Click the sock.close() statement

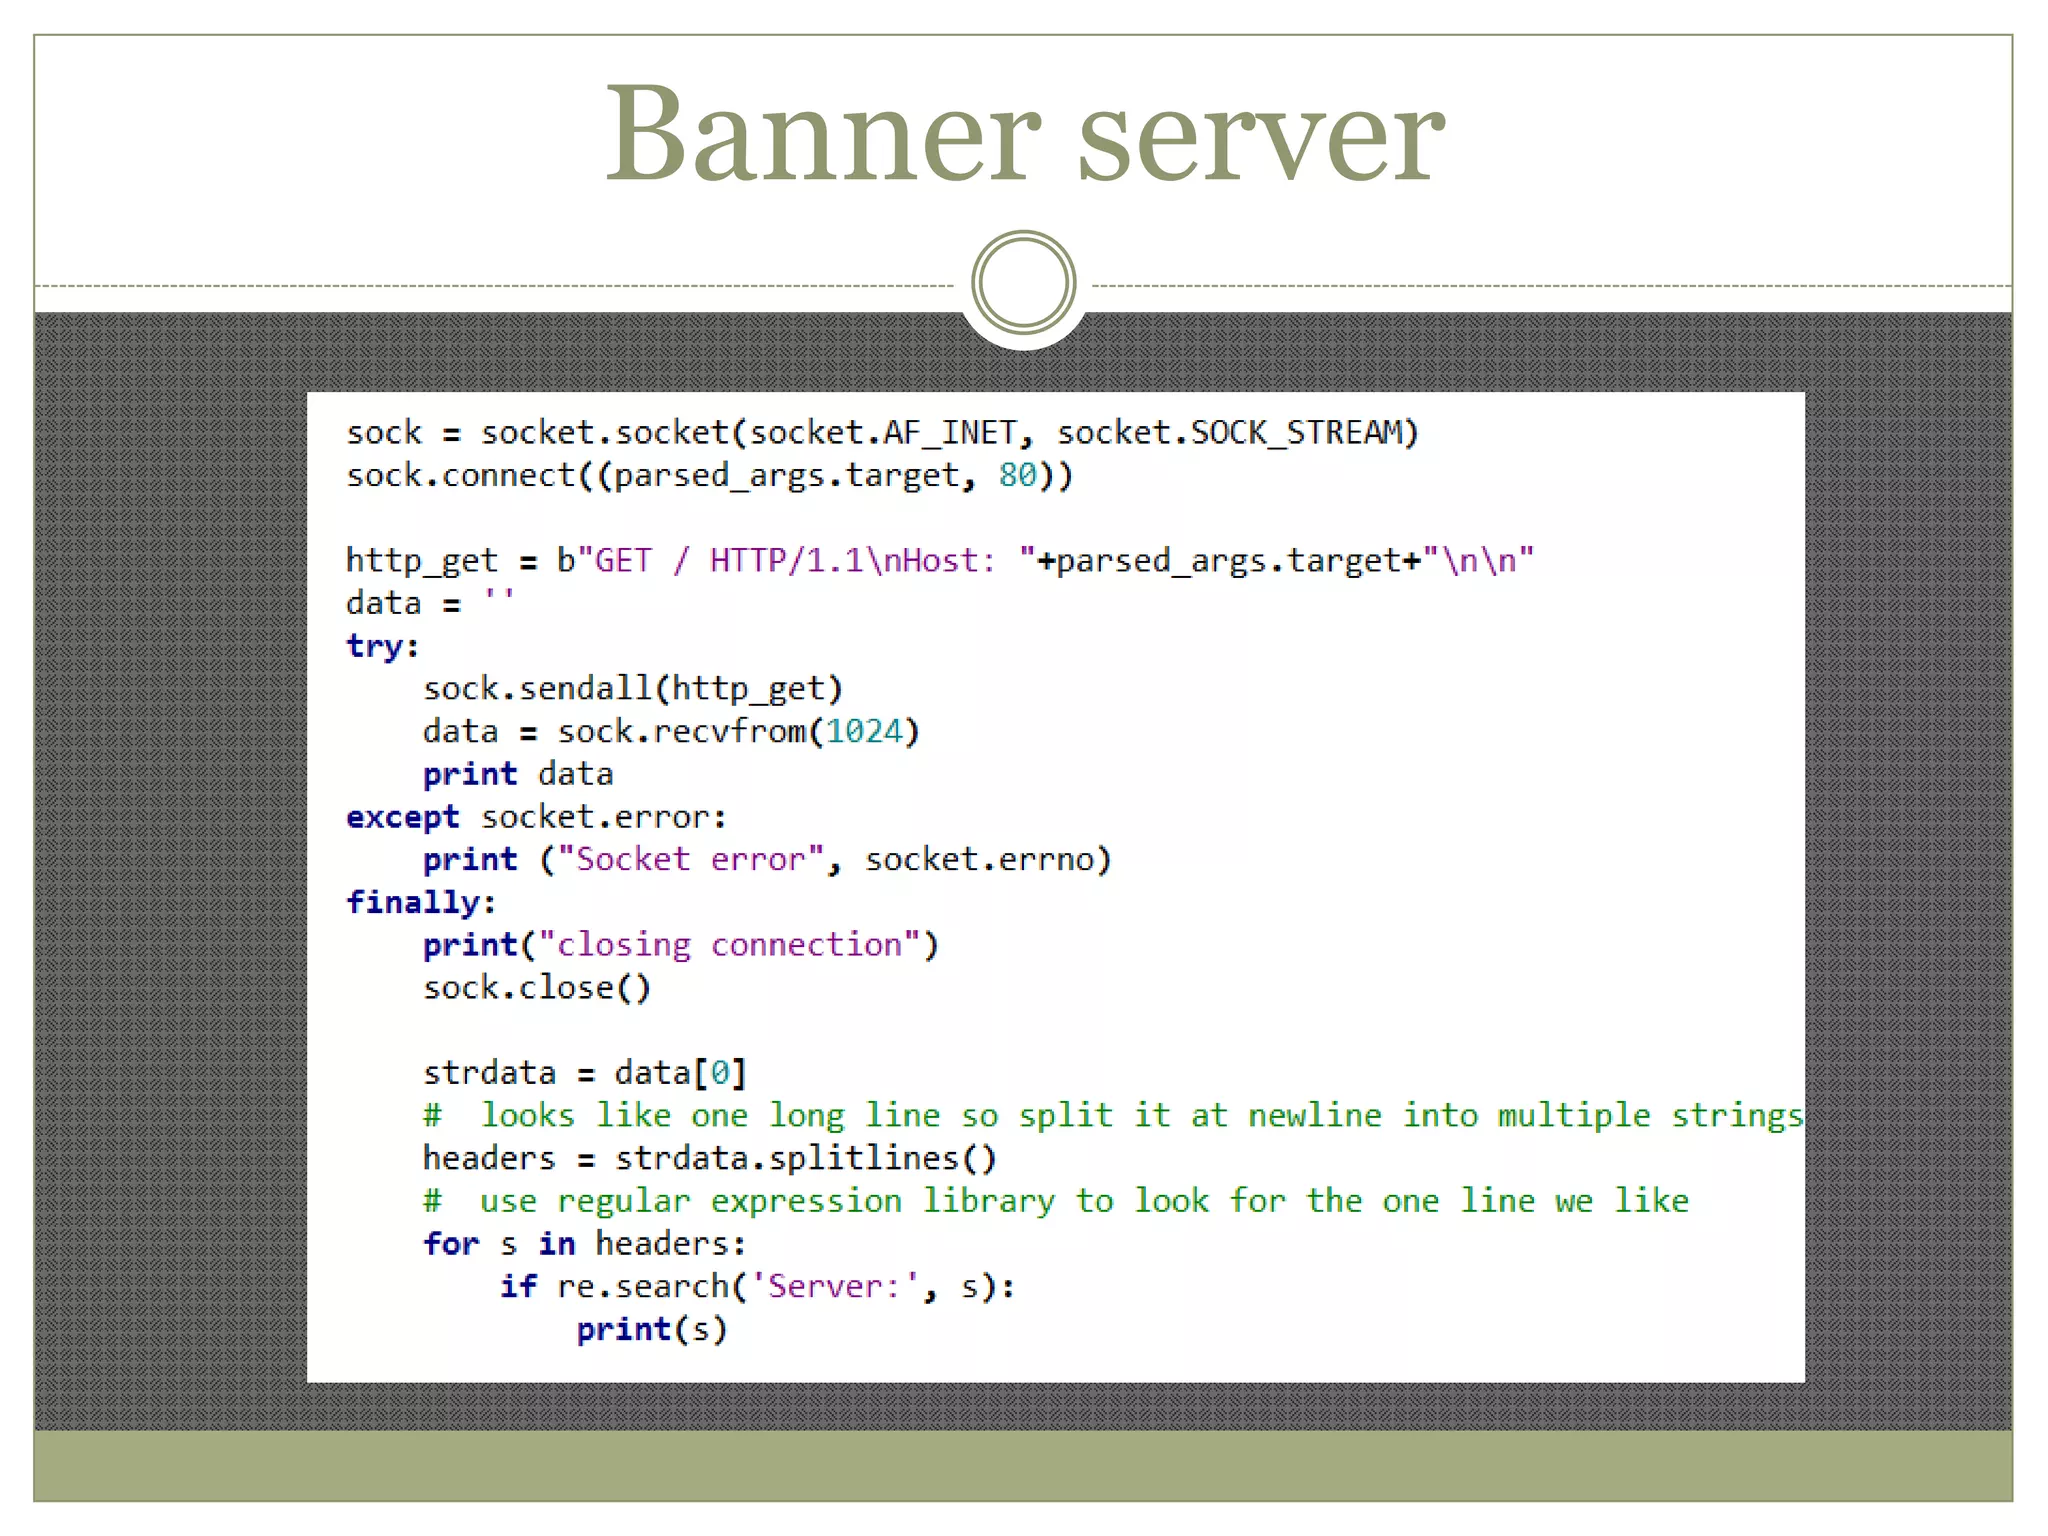[x=537, y=988]
